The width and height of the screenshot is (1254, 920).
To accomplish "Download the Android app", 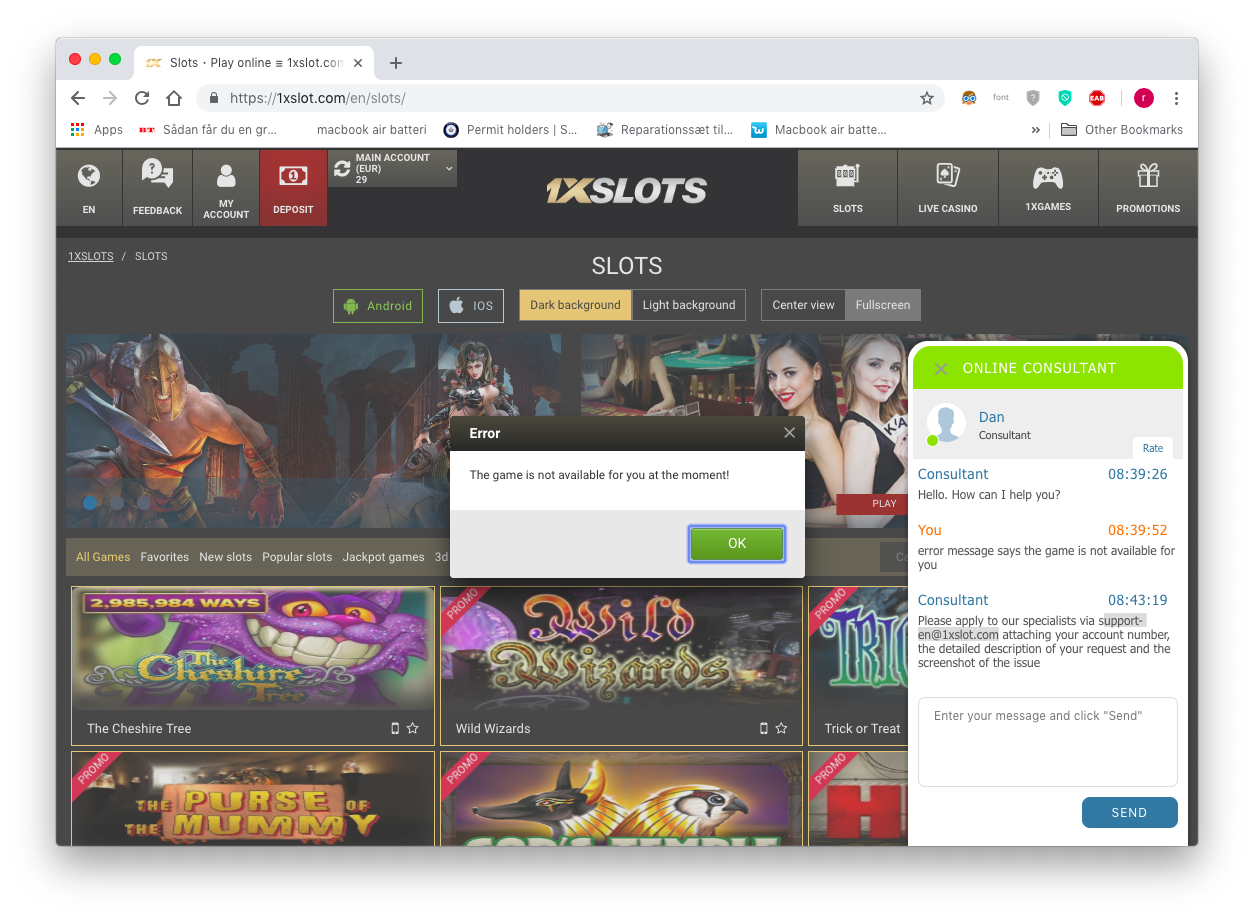I will (x=378, y=306).
